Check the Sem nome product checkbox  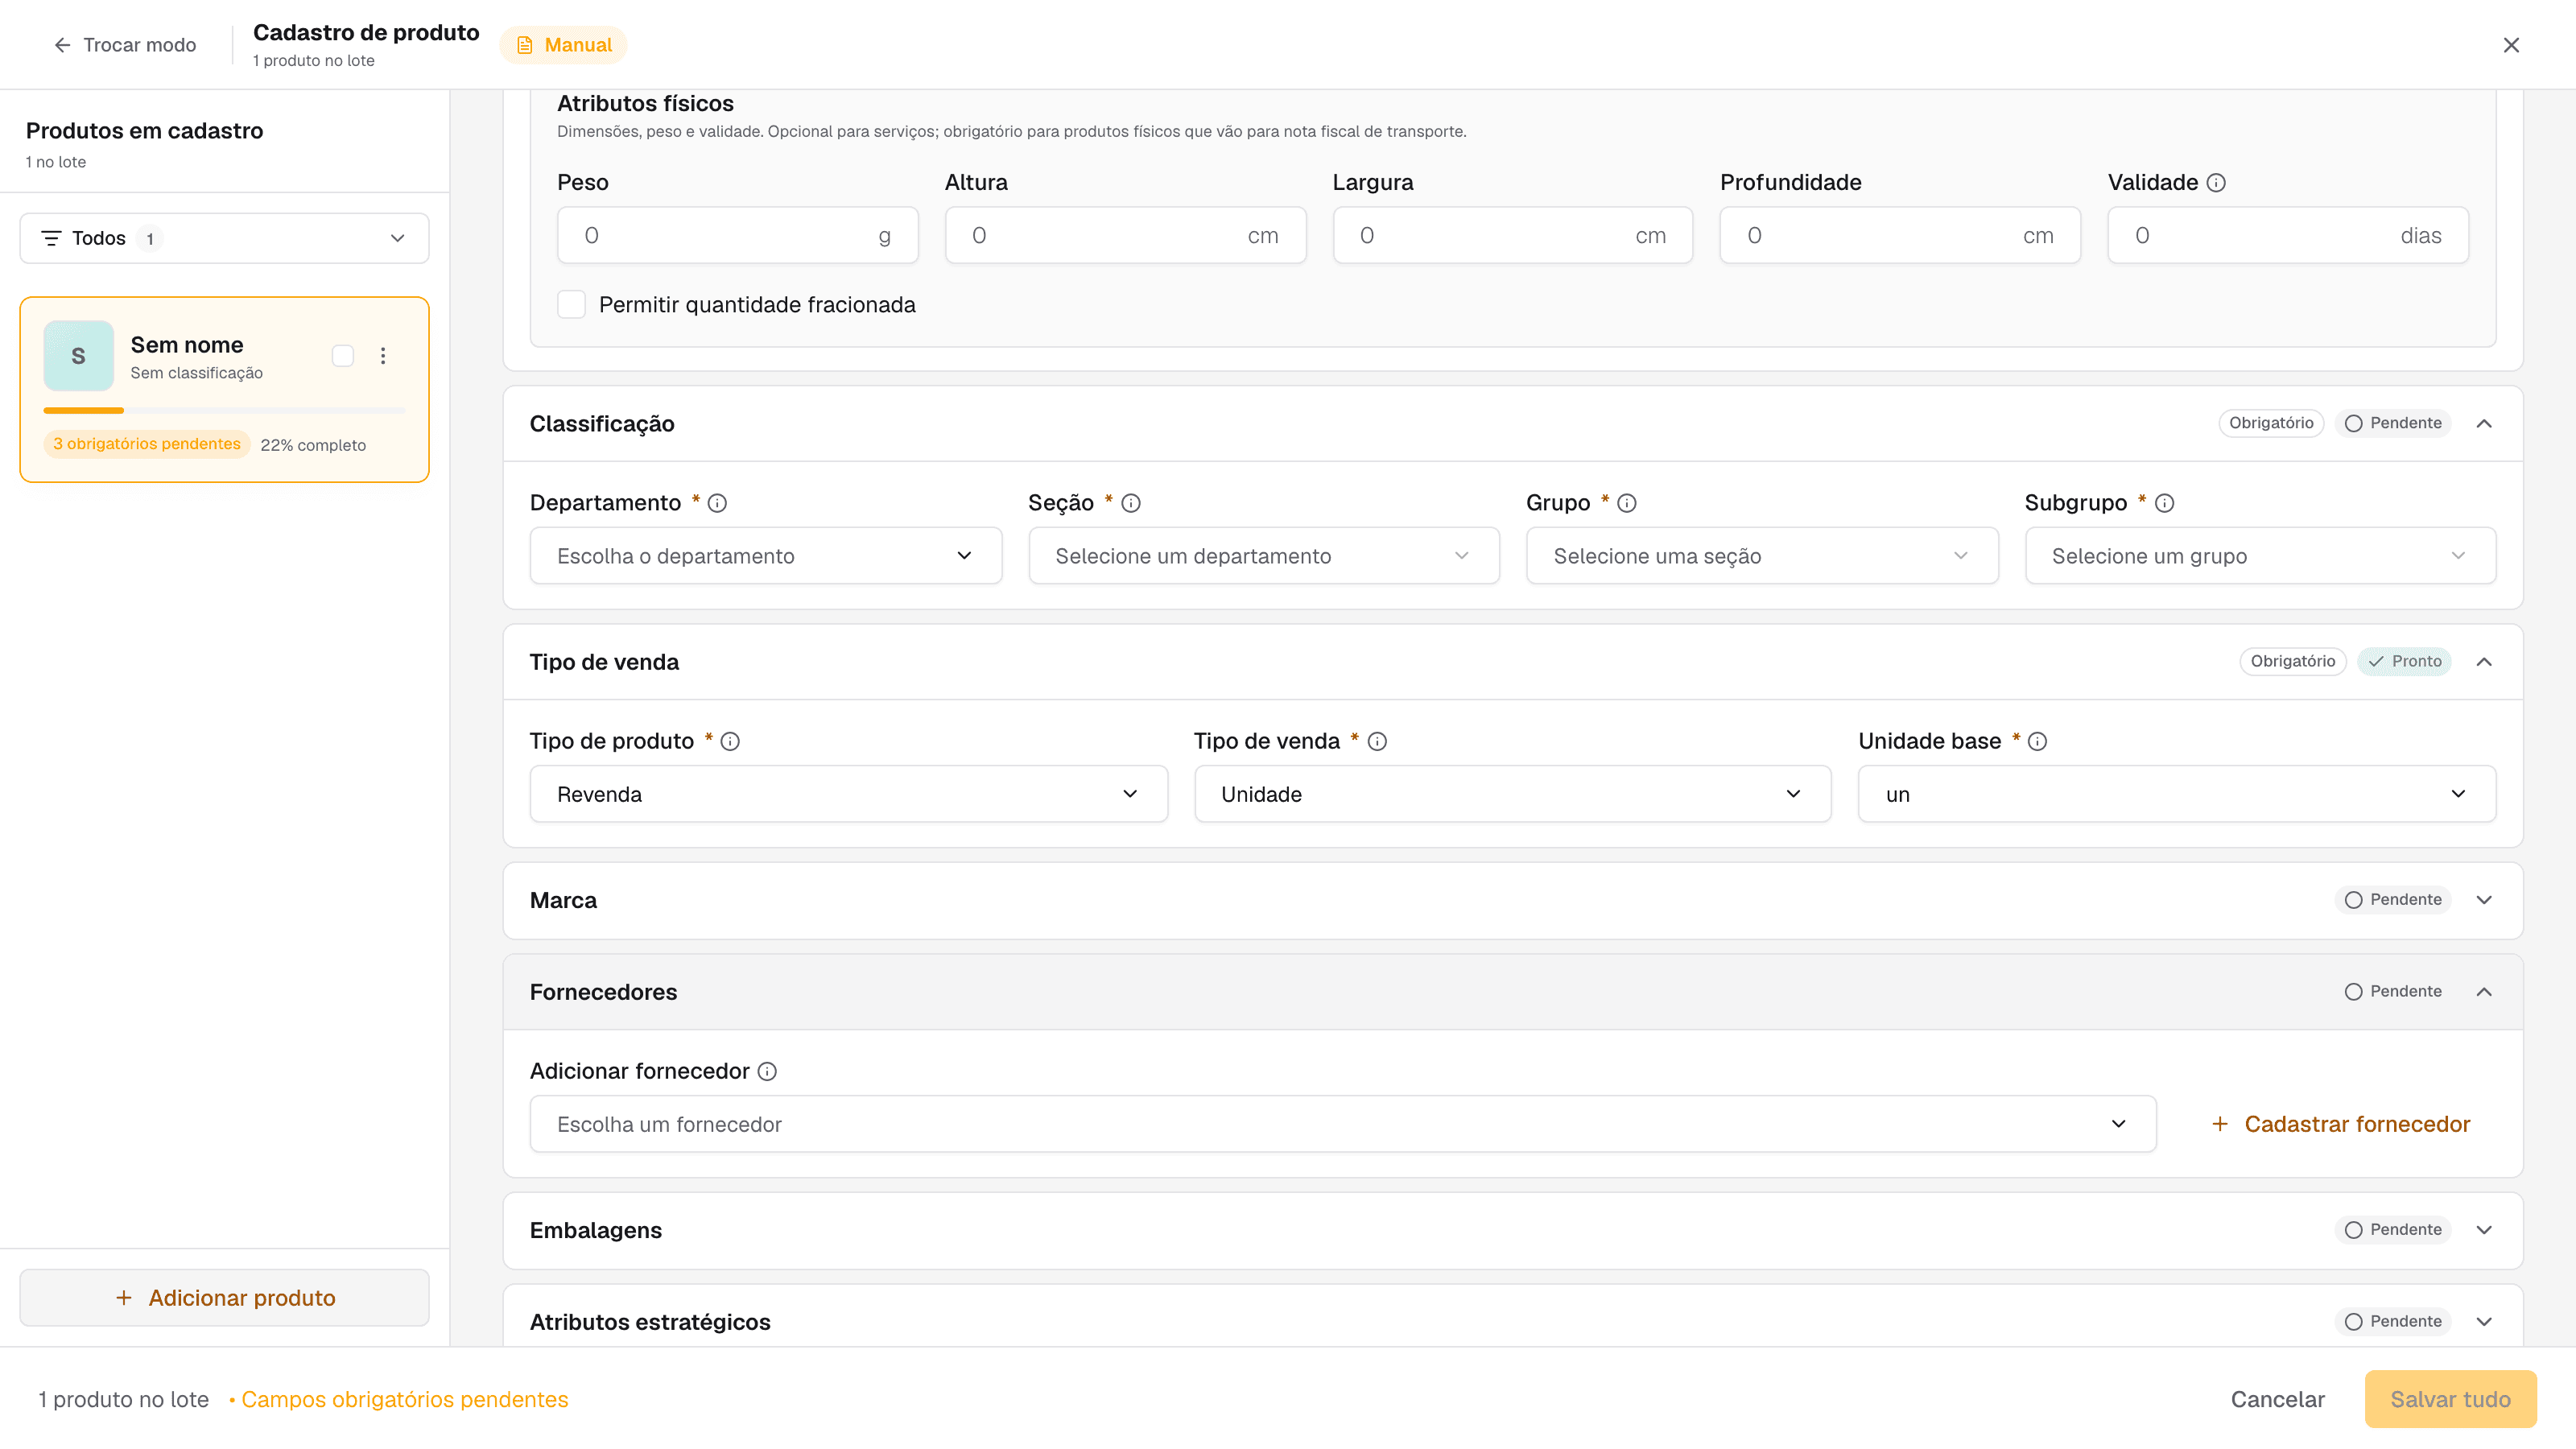point(343,356)
